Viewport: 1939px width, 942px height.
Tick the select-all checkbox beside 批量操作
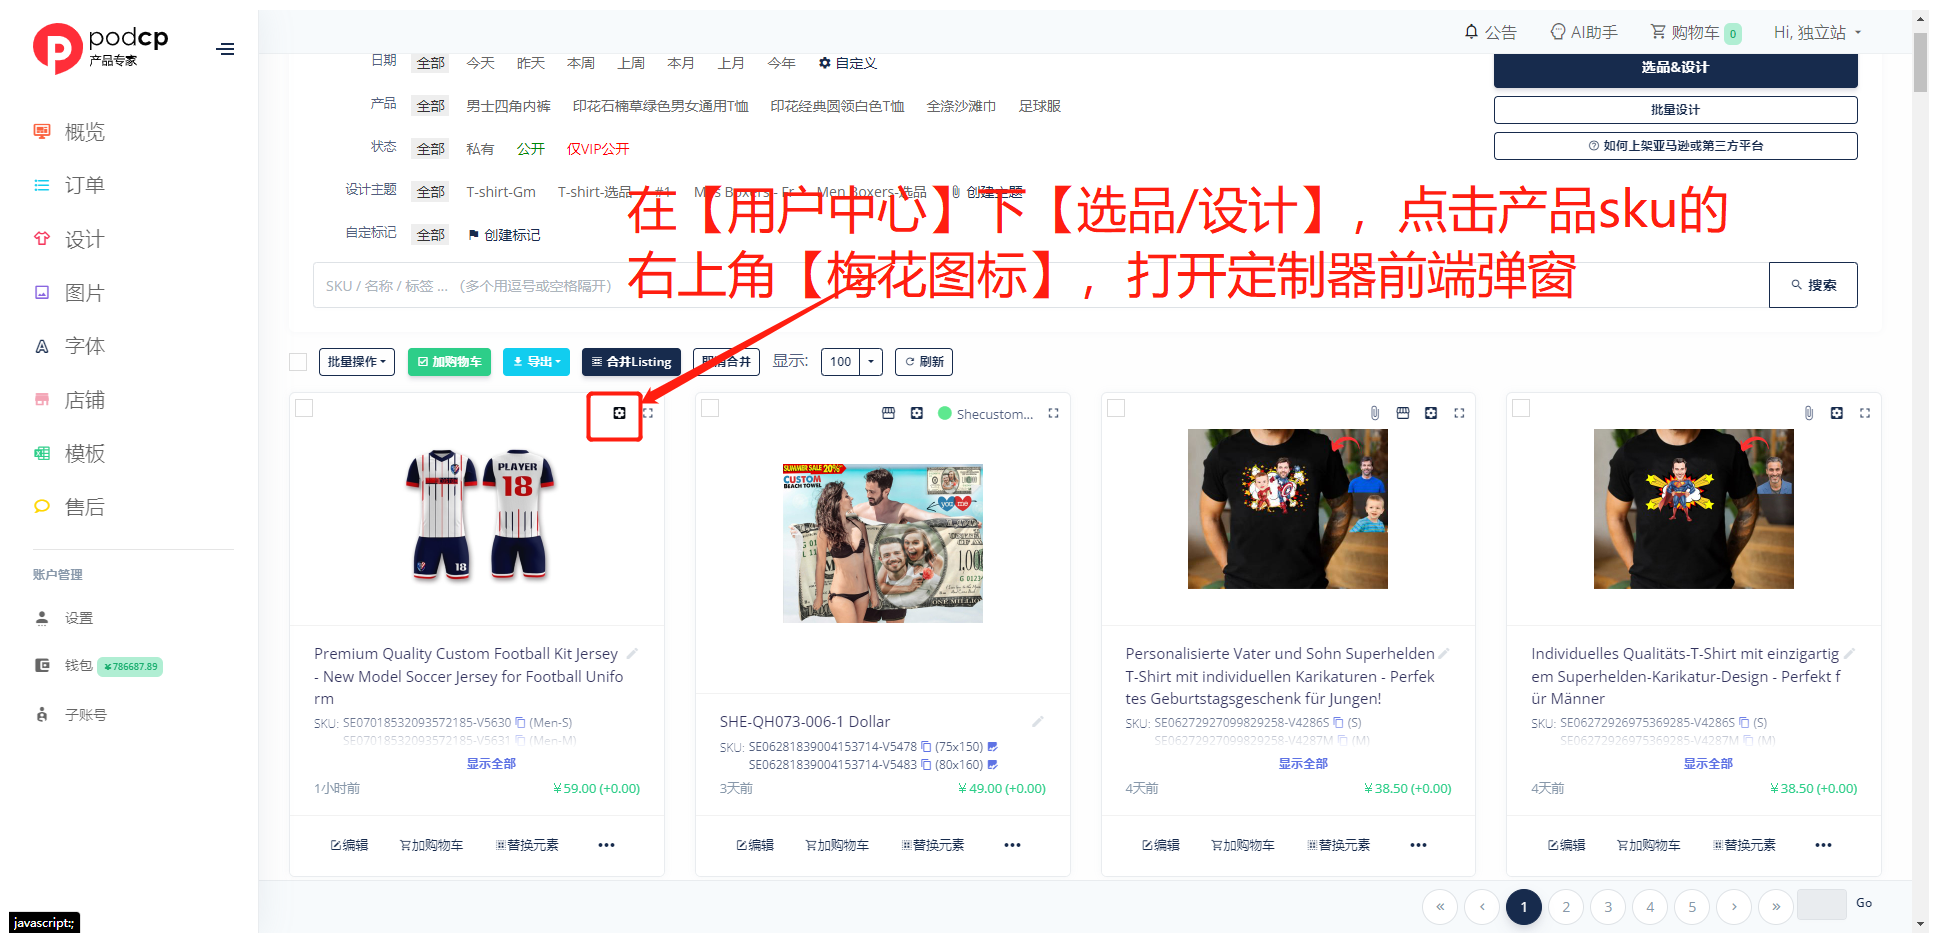pyautogui.click(x=298, y=362)
